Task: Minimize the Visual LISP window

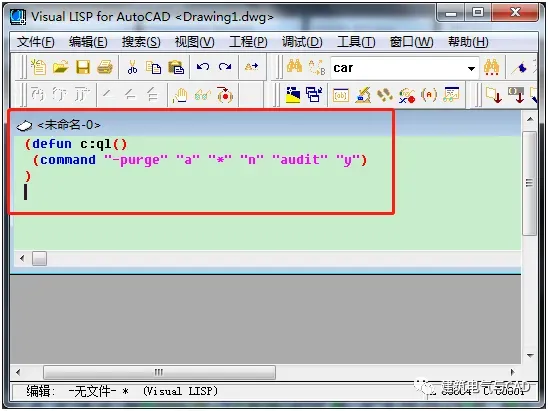Action: [451, 13]
